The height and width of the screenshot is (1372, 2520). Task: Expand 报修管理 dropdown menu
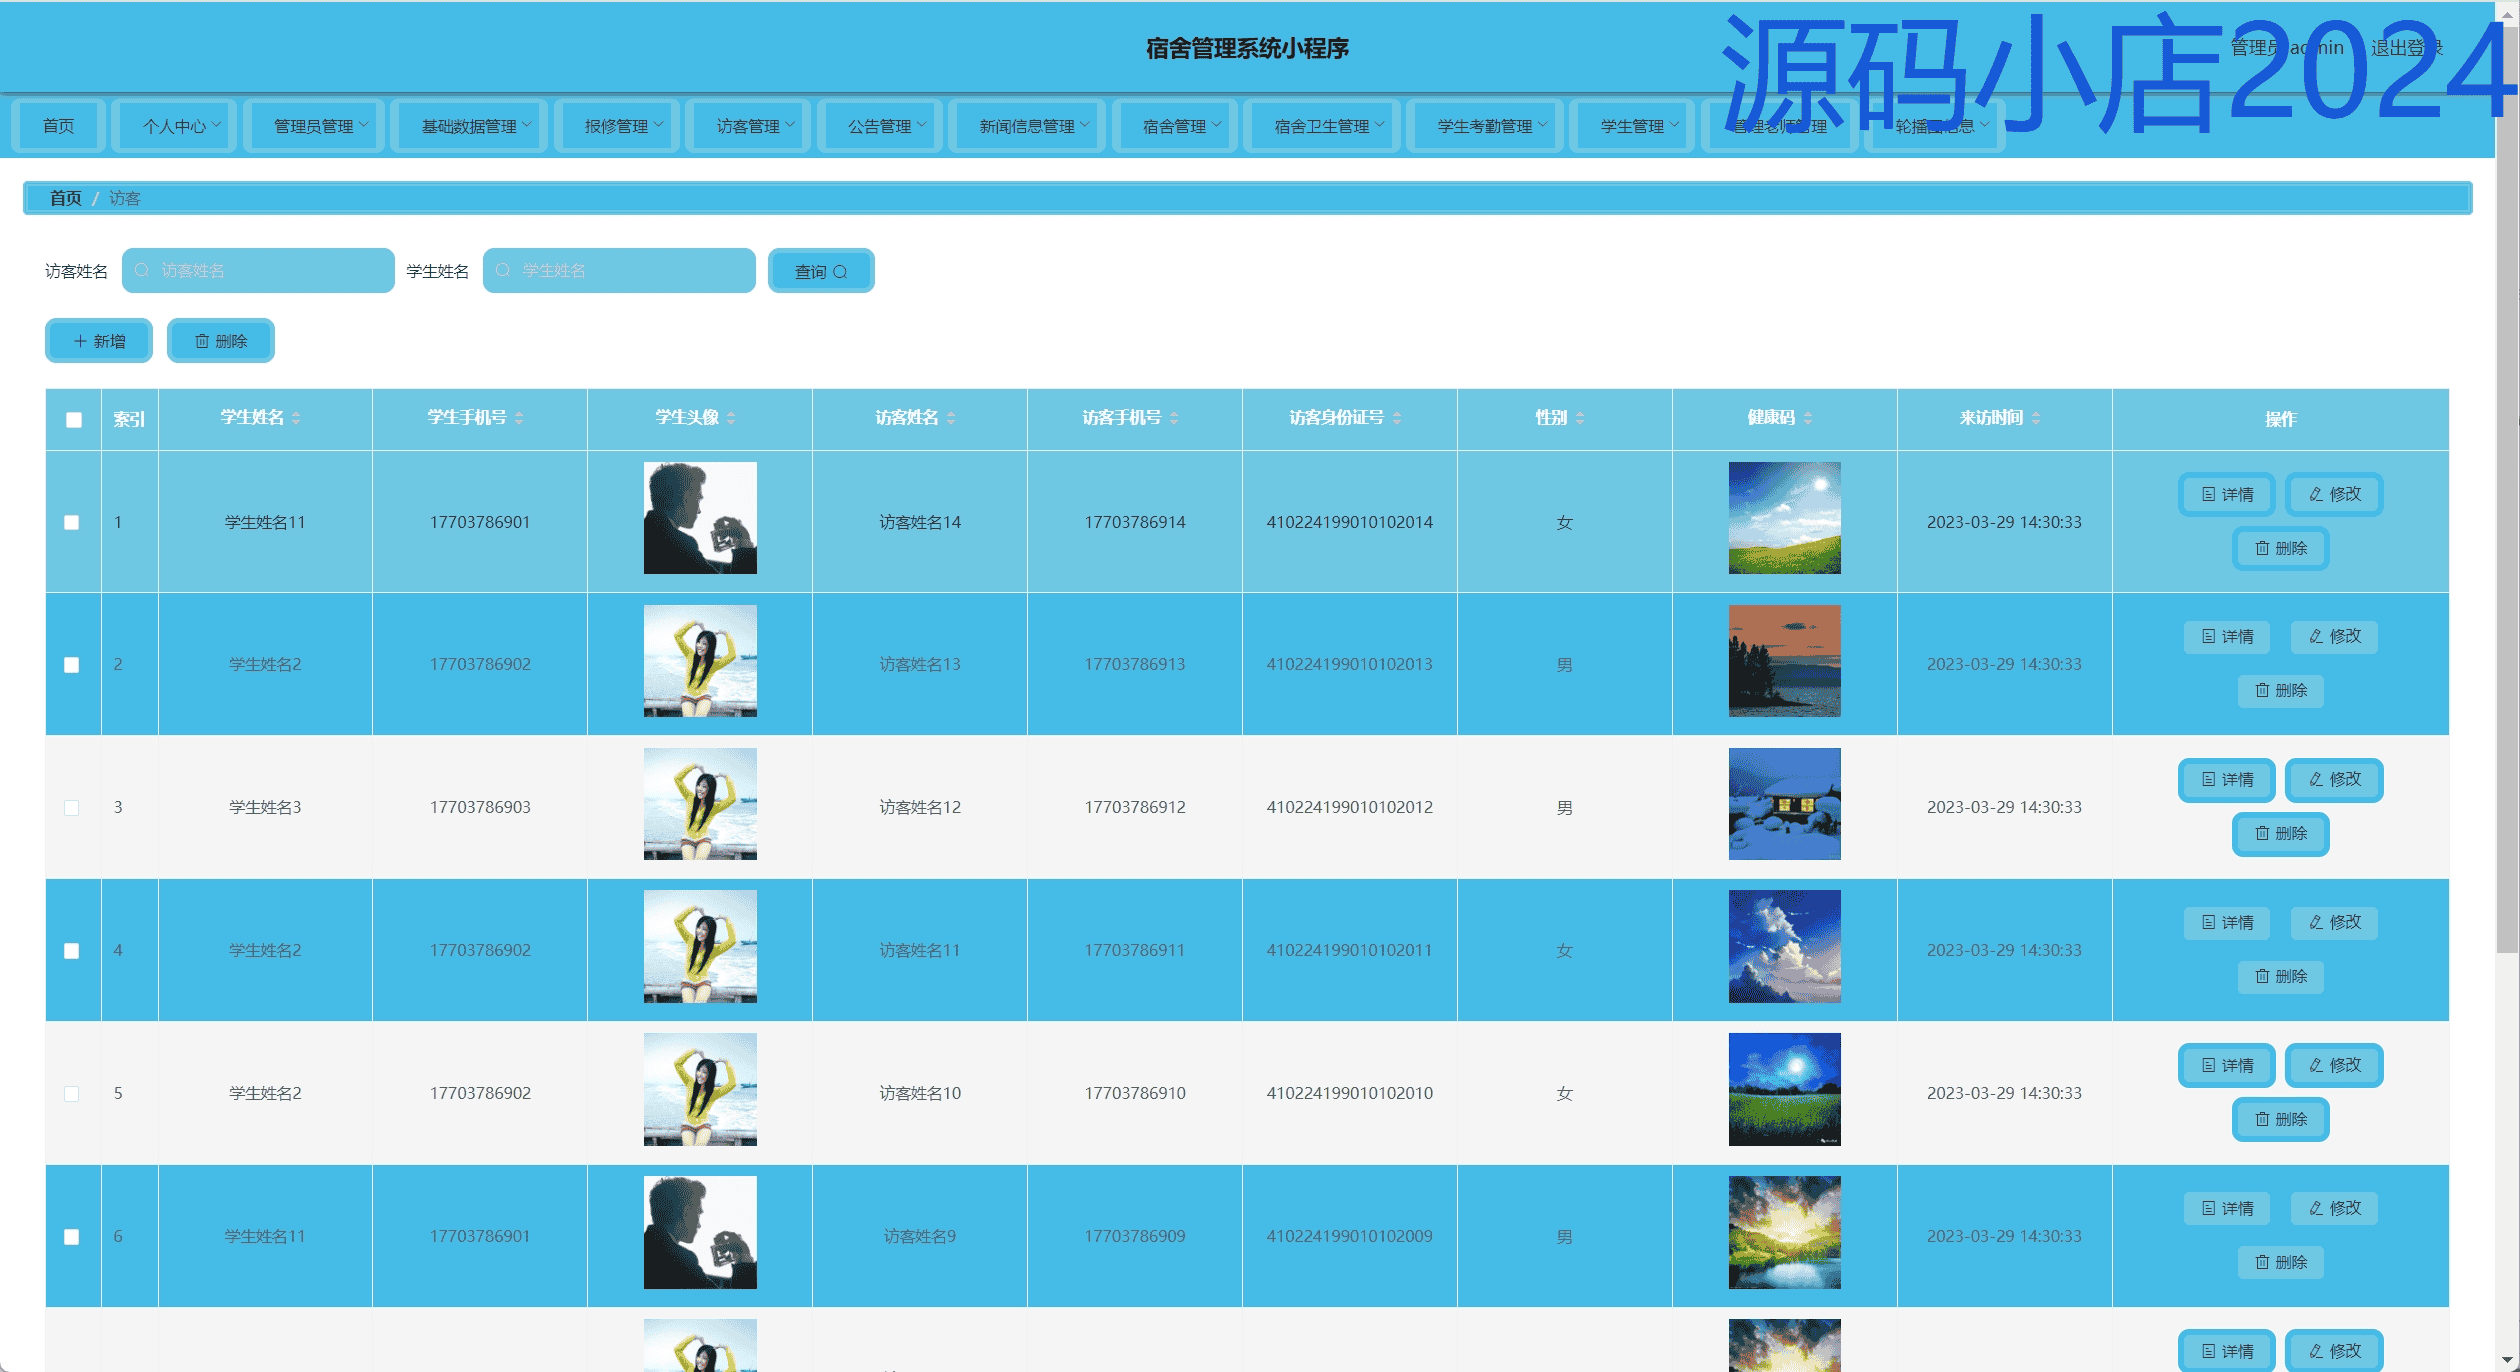tap(617, 126)
